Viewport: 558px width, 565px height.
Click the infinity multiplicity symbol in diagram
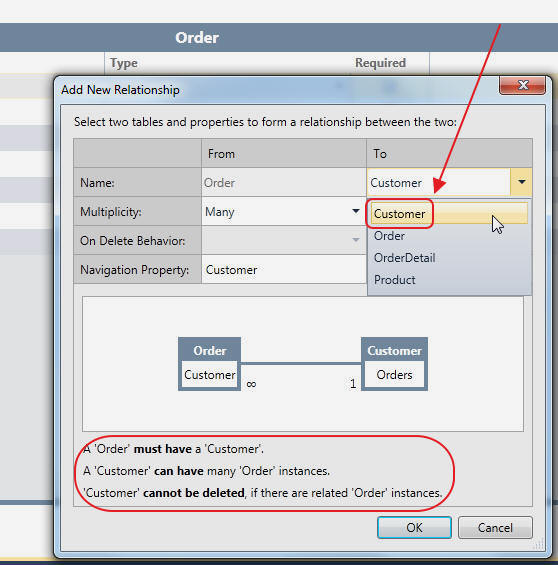click(251, 384)
